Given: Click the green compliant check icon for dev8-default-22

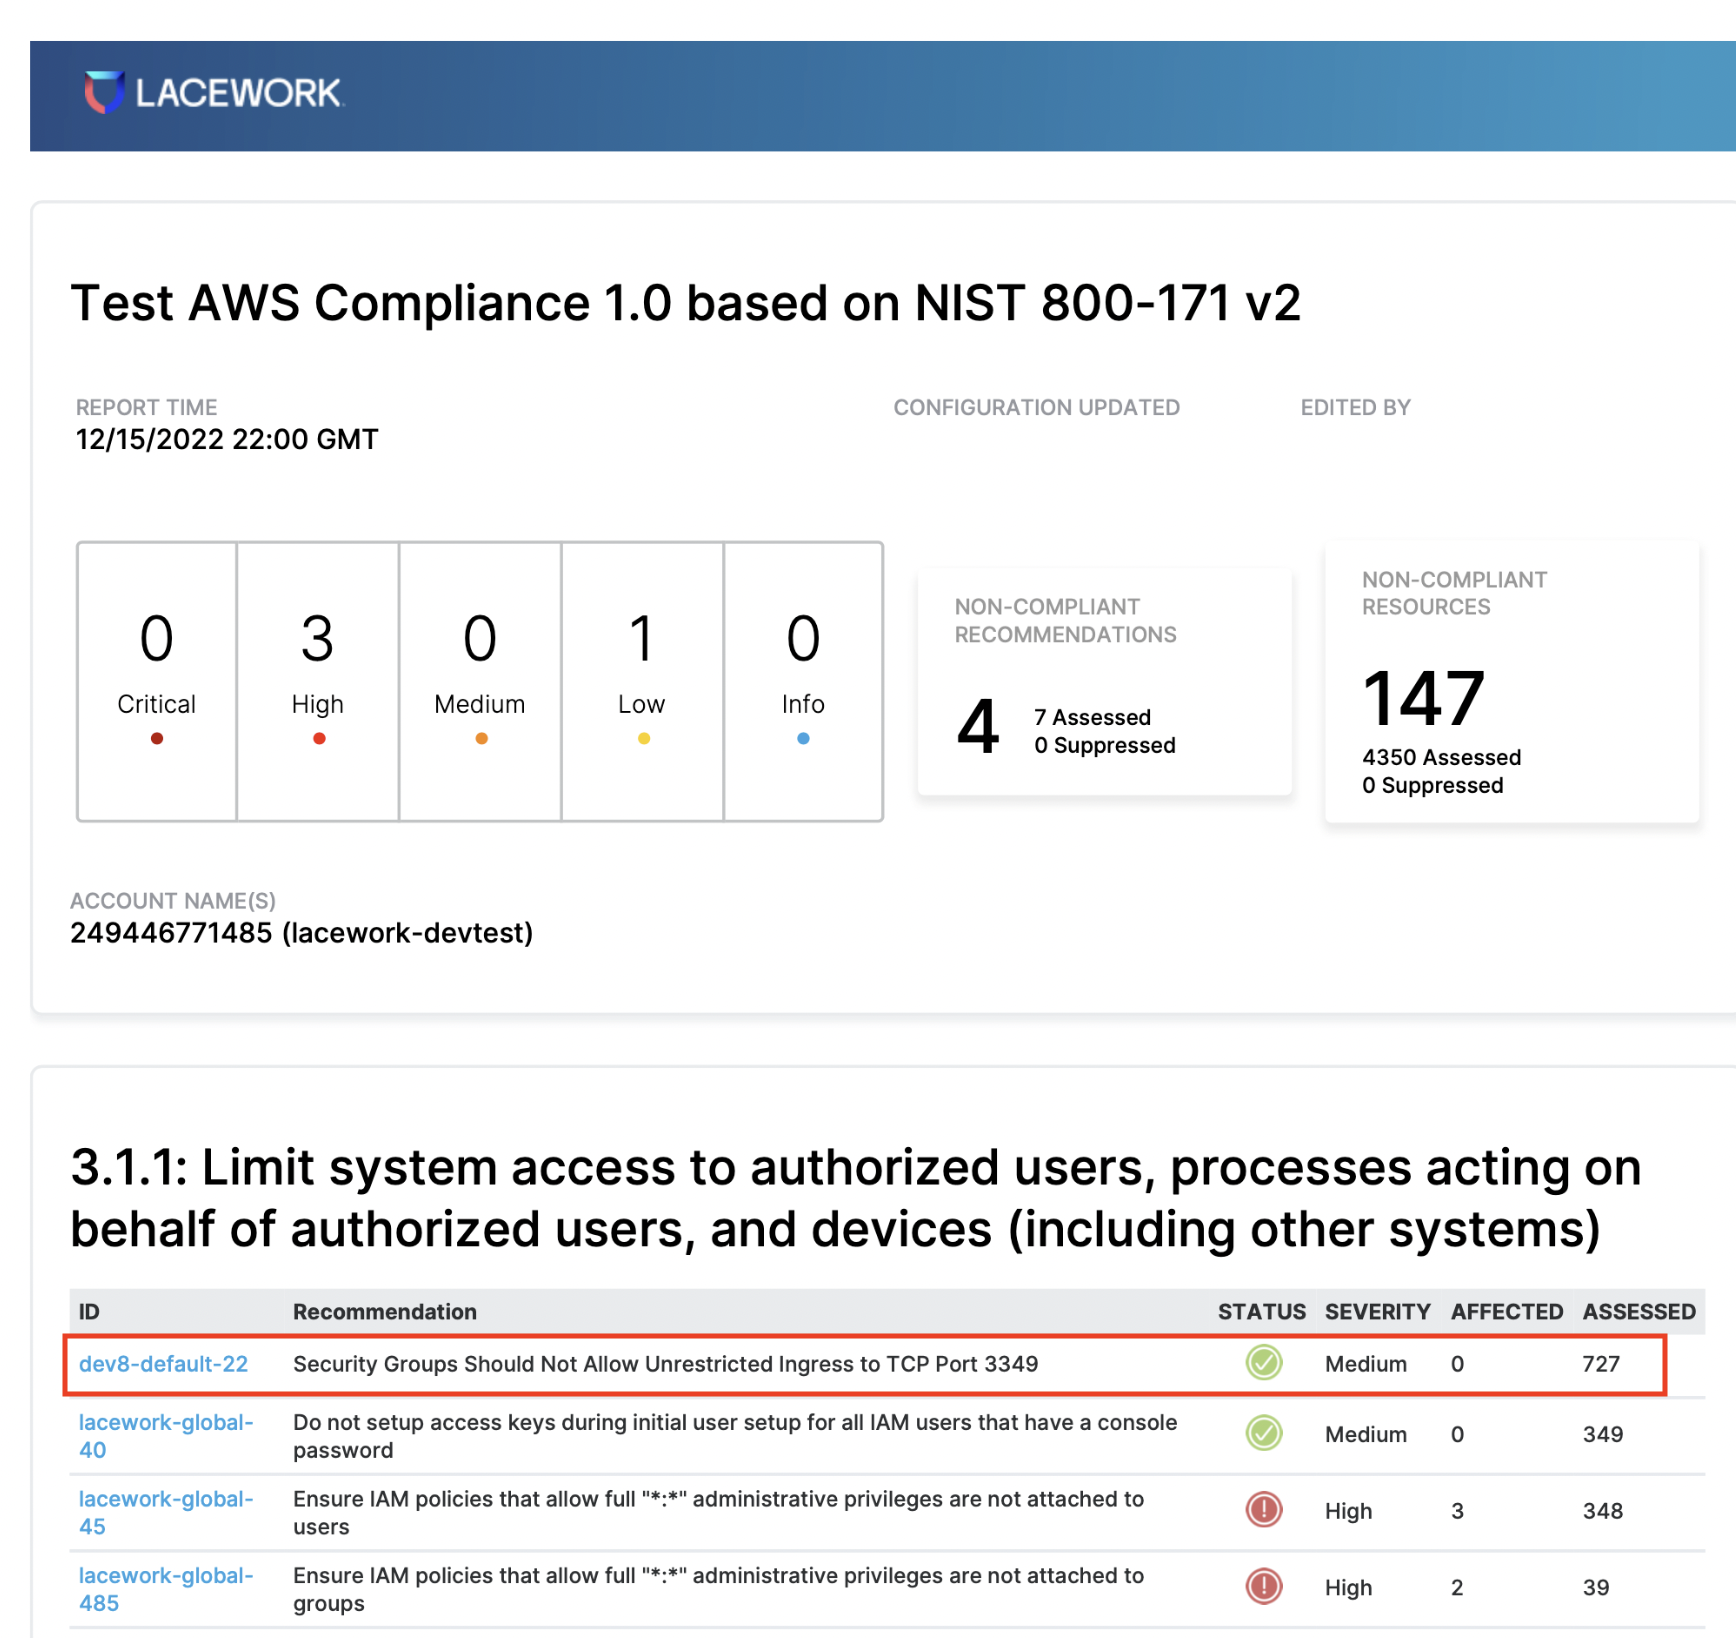Looking at the screenshot, I should (1263, 1363).
